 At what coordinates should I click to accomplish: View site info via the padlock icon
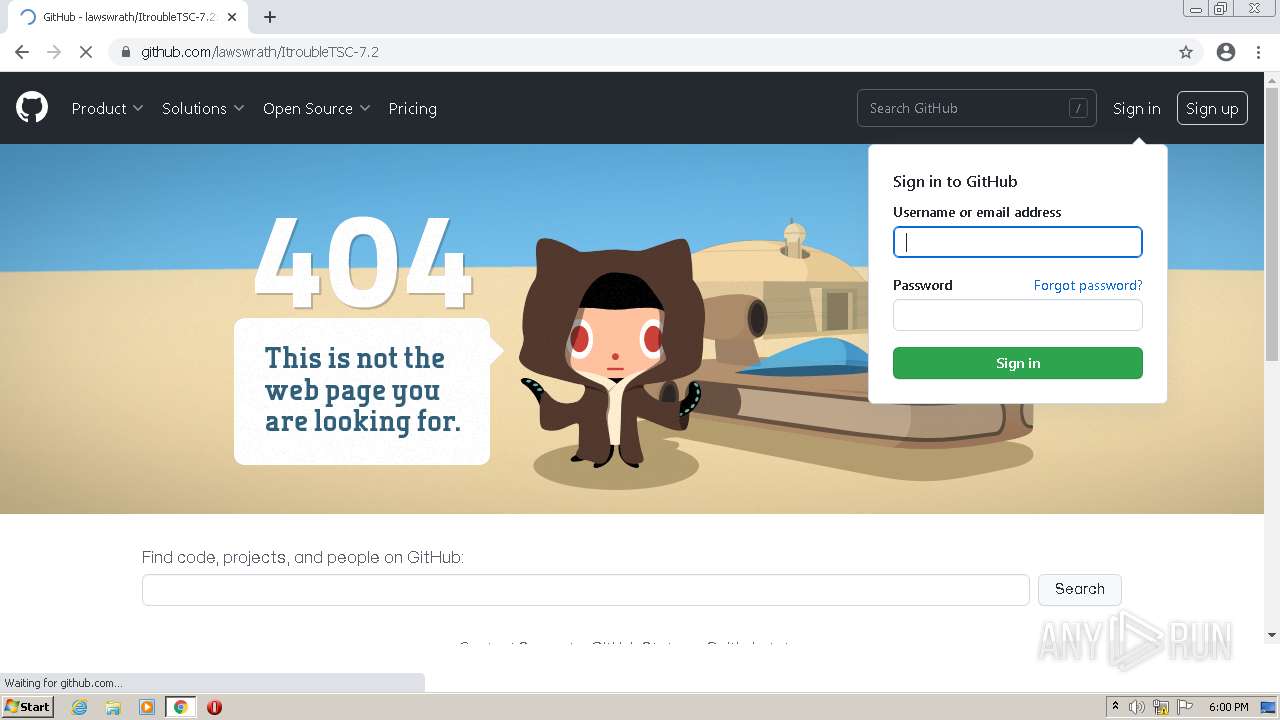click(126, 52)
